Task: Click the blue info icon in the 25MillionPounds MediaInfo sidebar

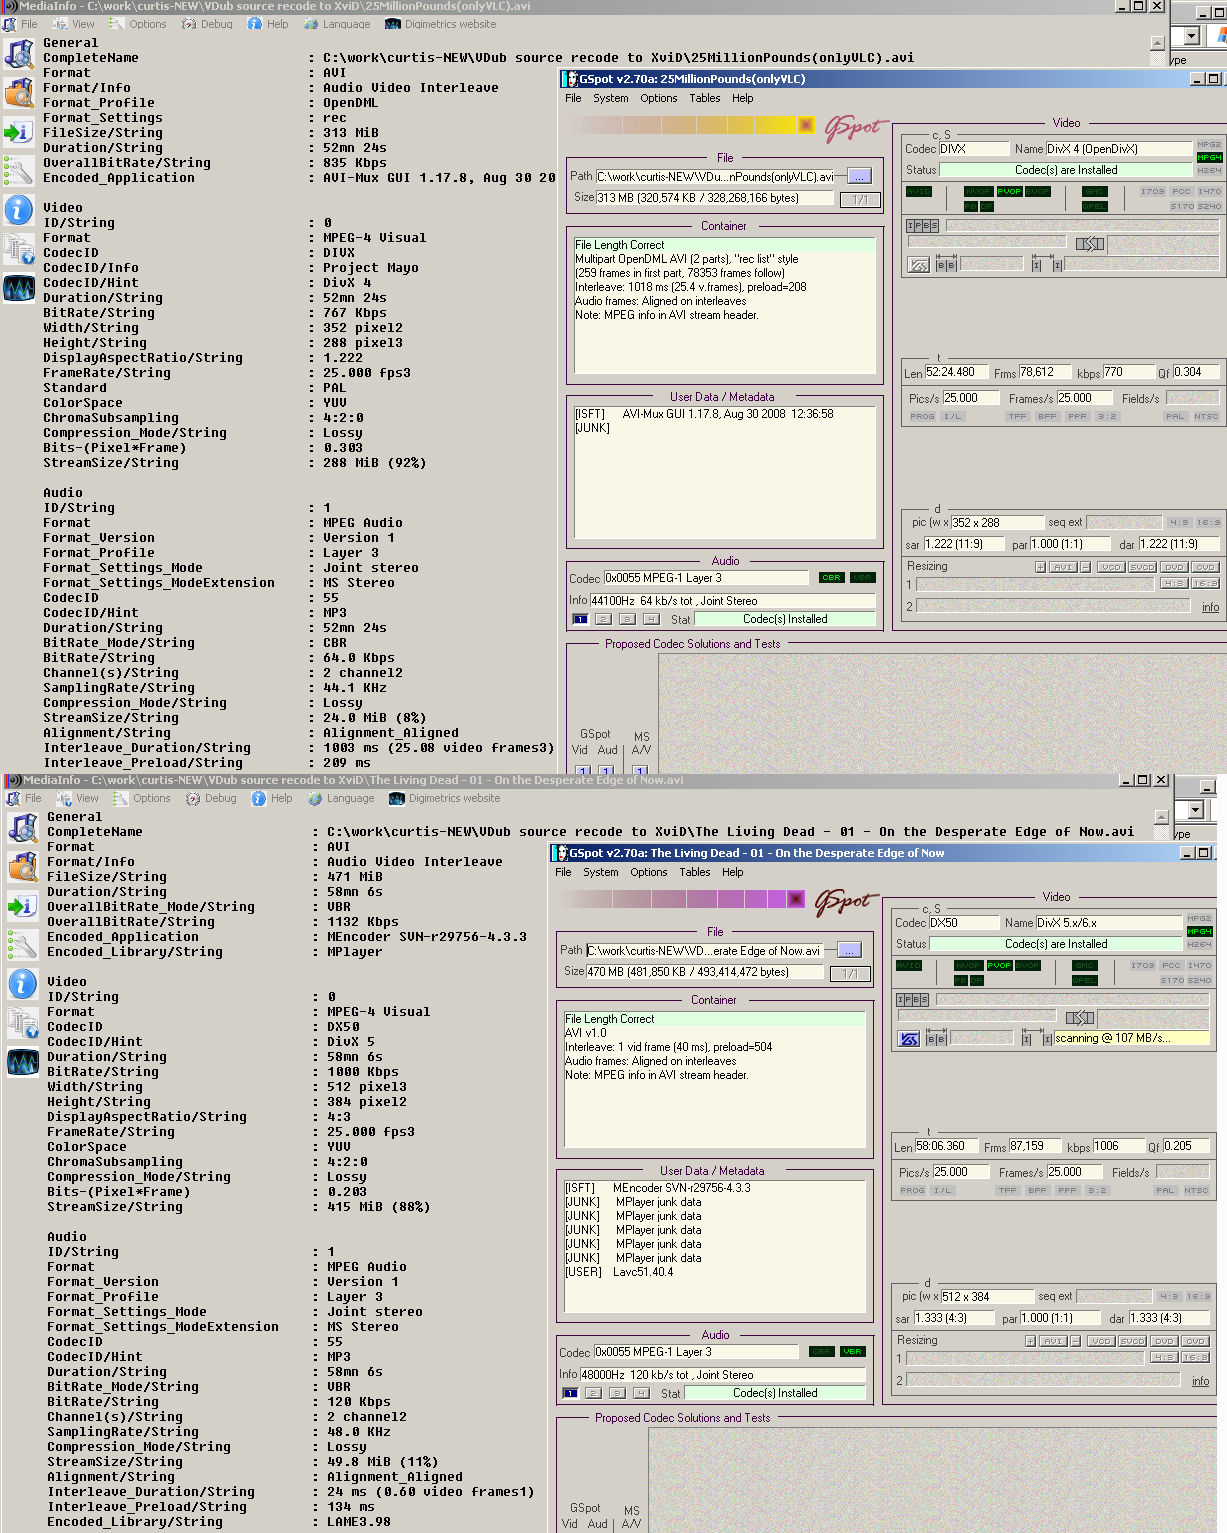Action: (x=19, y=209)
